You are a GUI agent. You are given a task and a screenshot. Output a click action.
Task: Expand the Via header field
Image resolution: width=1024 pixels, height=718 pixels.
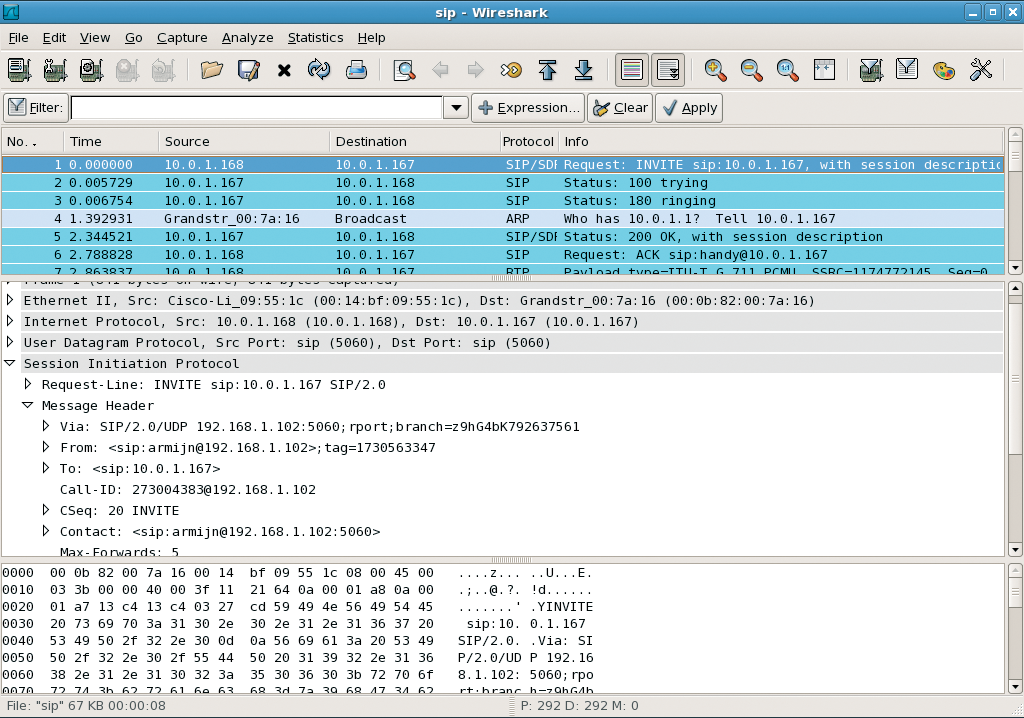(46, 426)
